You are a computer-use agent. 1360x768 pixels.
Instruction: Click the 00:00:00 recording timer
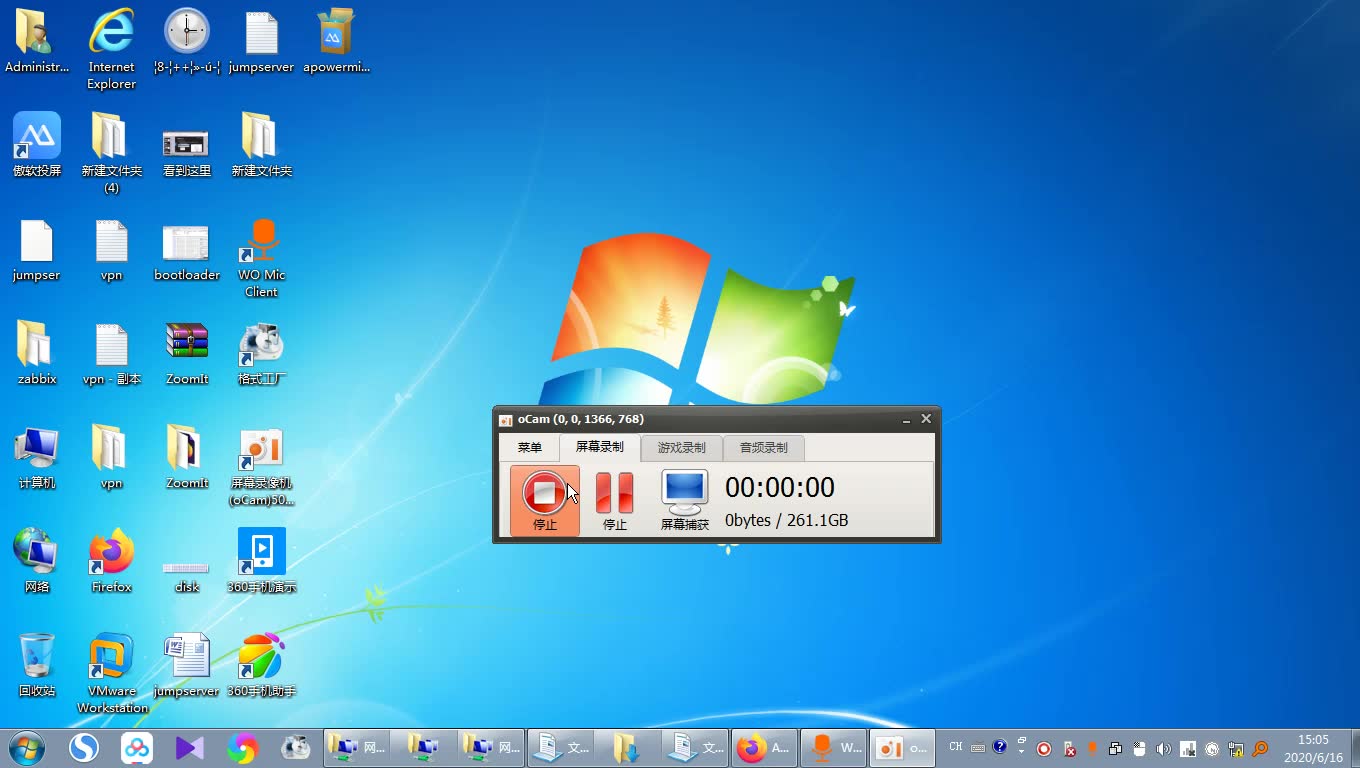click(x=780, y=488)
